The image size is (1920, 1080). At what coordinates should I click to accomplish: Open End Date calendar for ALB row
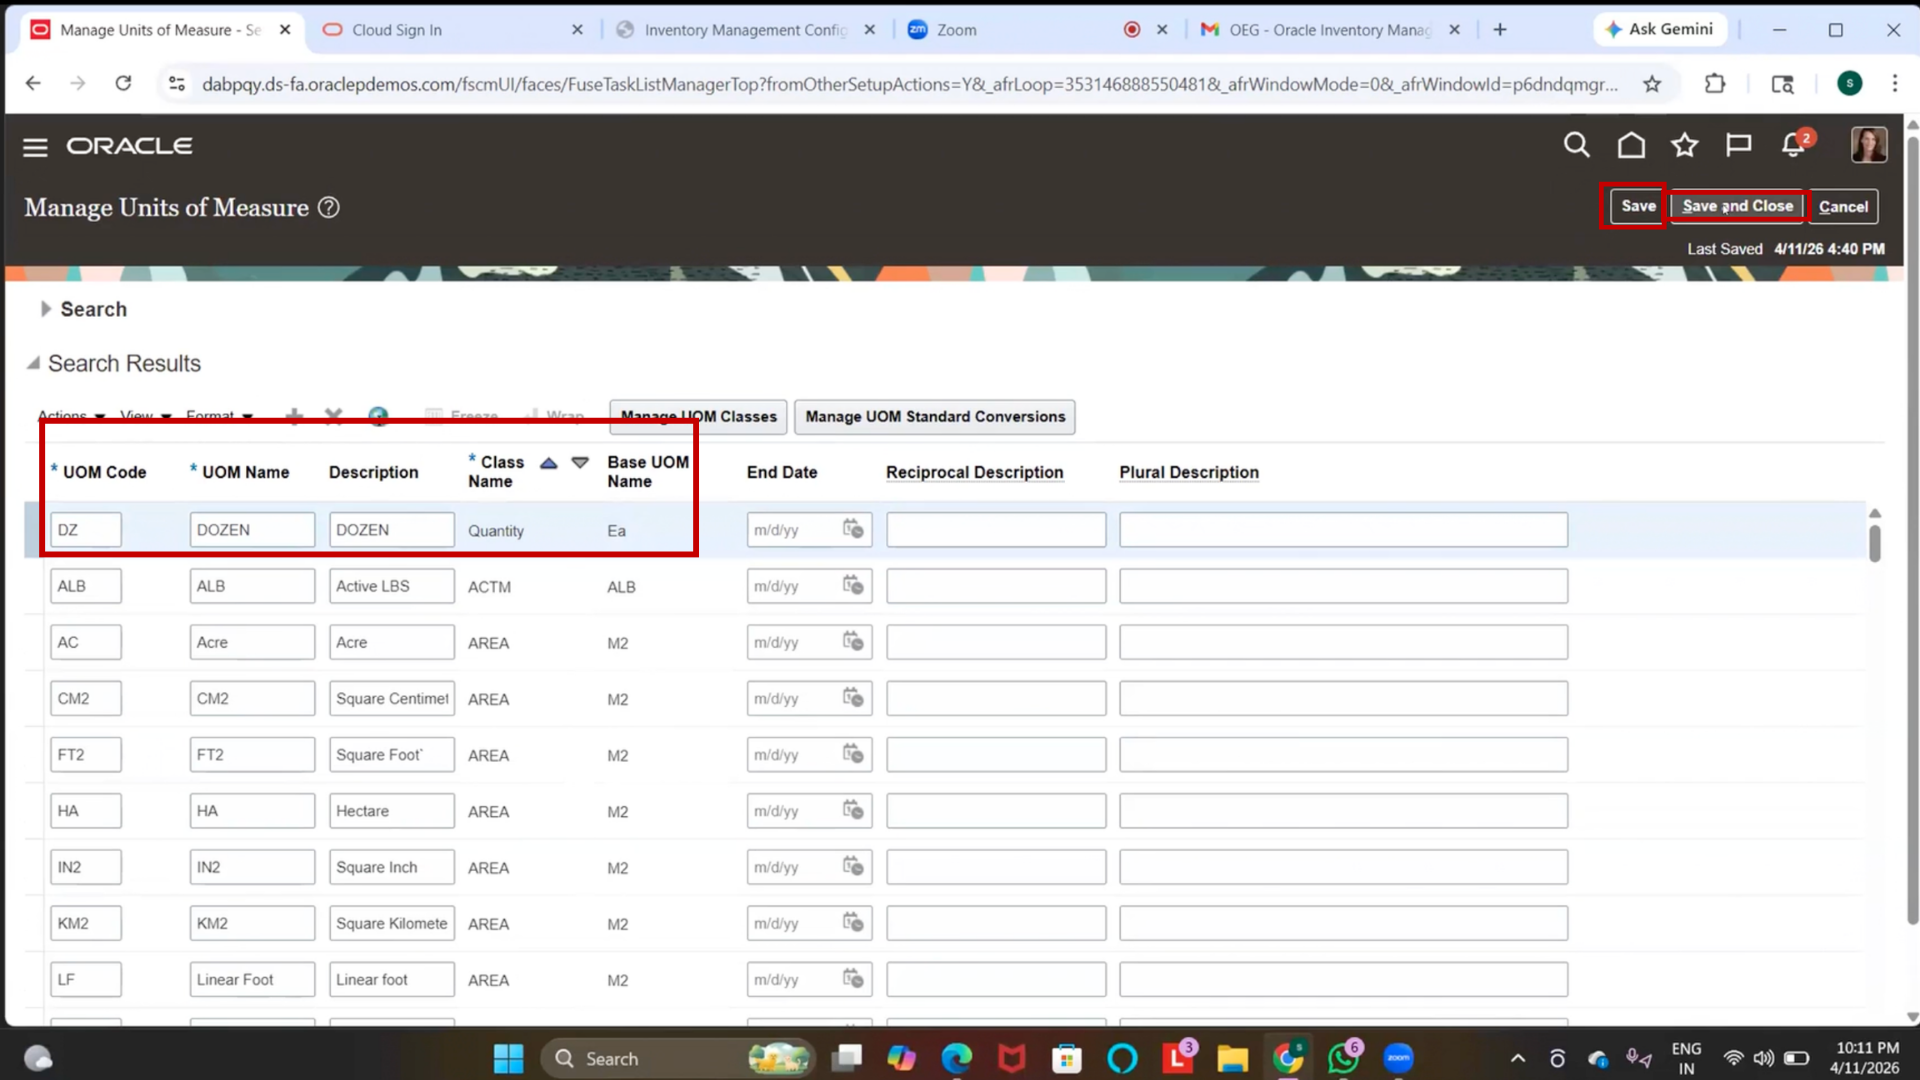click(853, 585)
